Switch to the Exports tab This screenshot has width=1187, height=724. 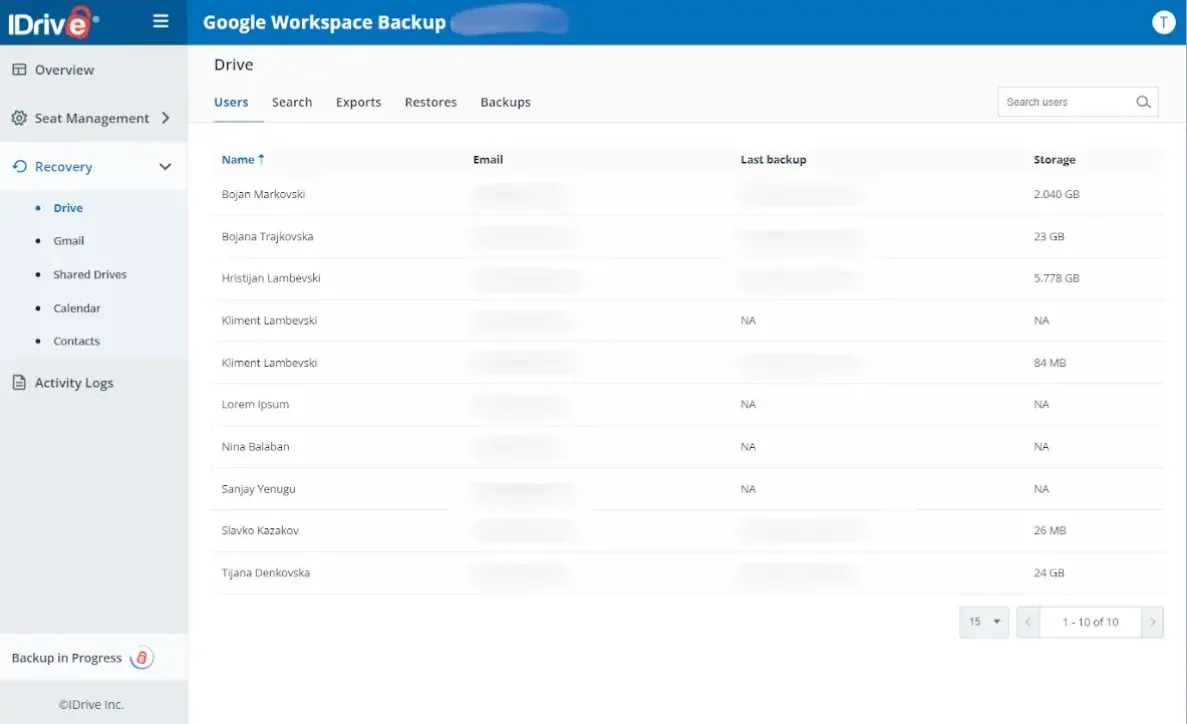coord(358,102)
